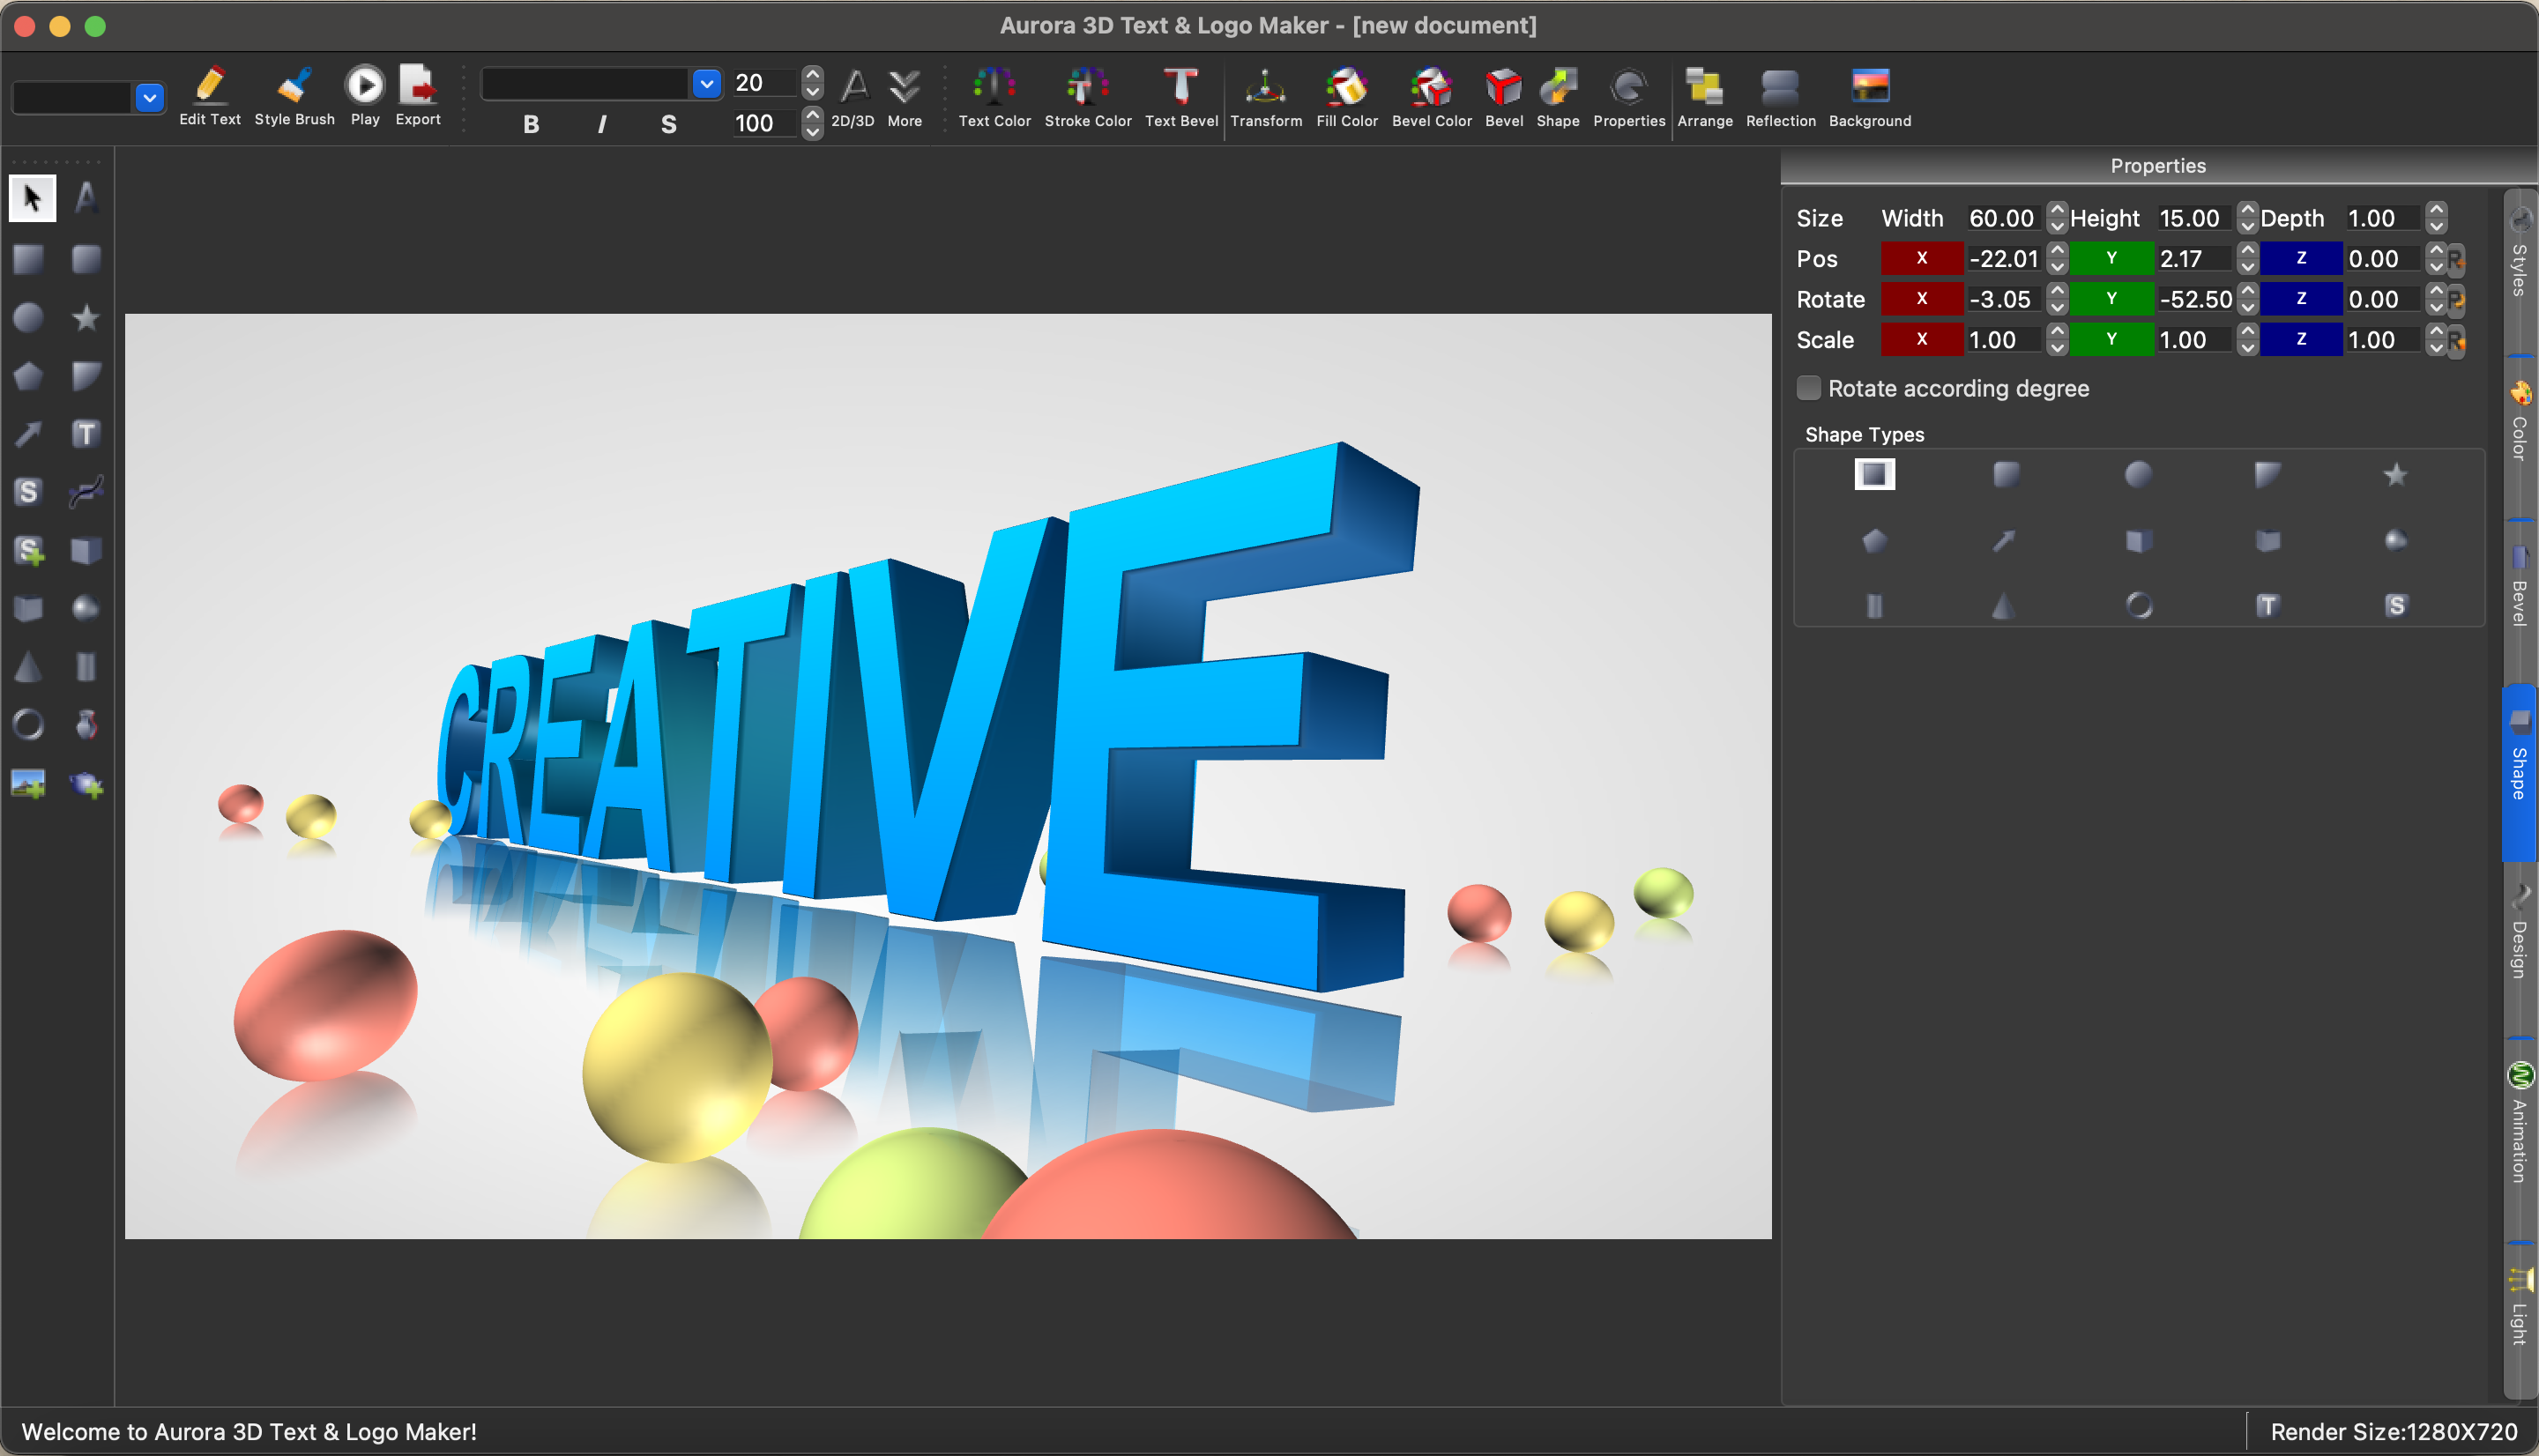Image resolution: width=2539 pixels, height=1456 pixels.
Task: Expand the font name dropdown
Action: 707,84
